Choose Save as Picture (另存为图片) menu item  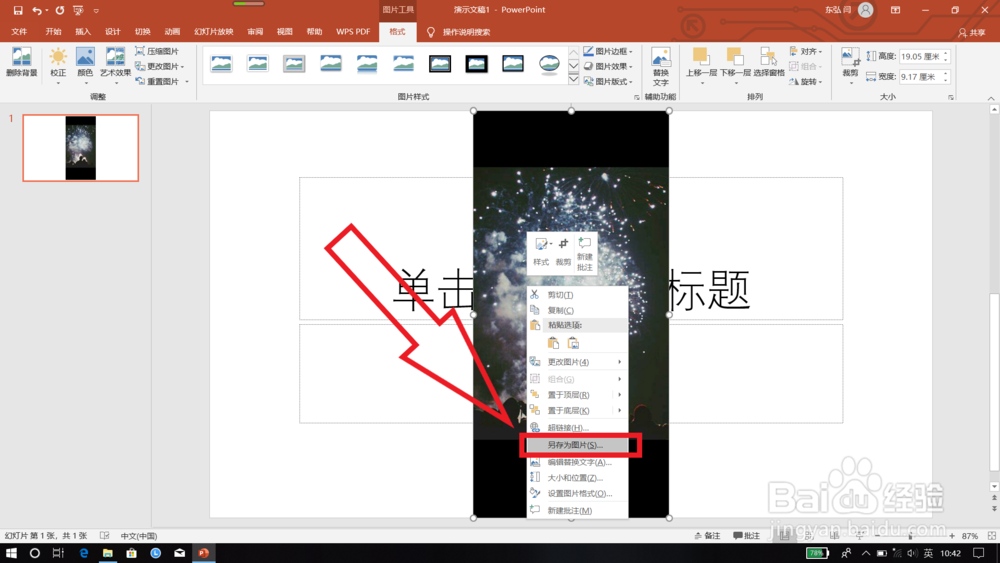click(577, 445)
